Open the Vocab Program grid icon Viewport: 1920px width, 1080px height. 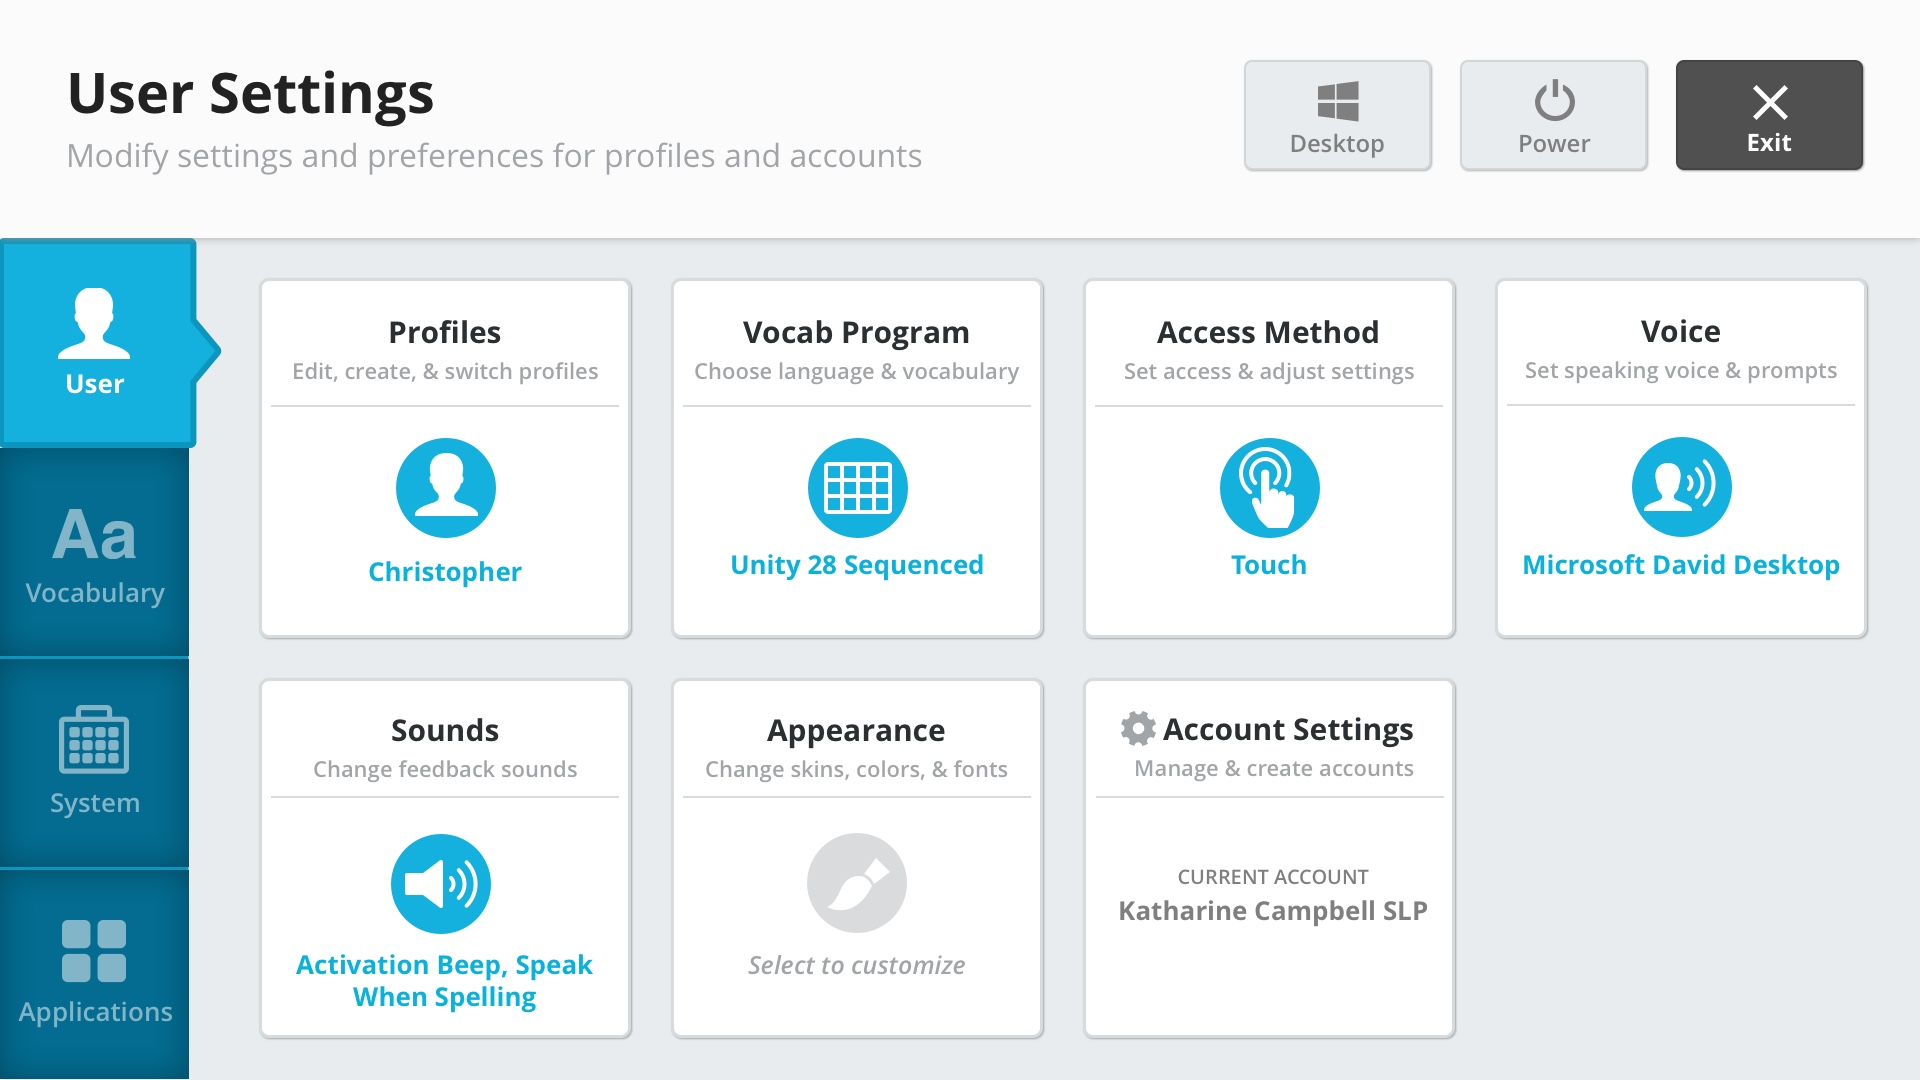coord(857,488)
